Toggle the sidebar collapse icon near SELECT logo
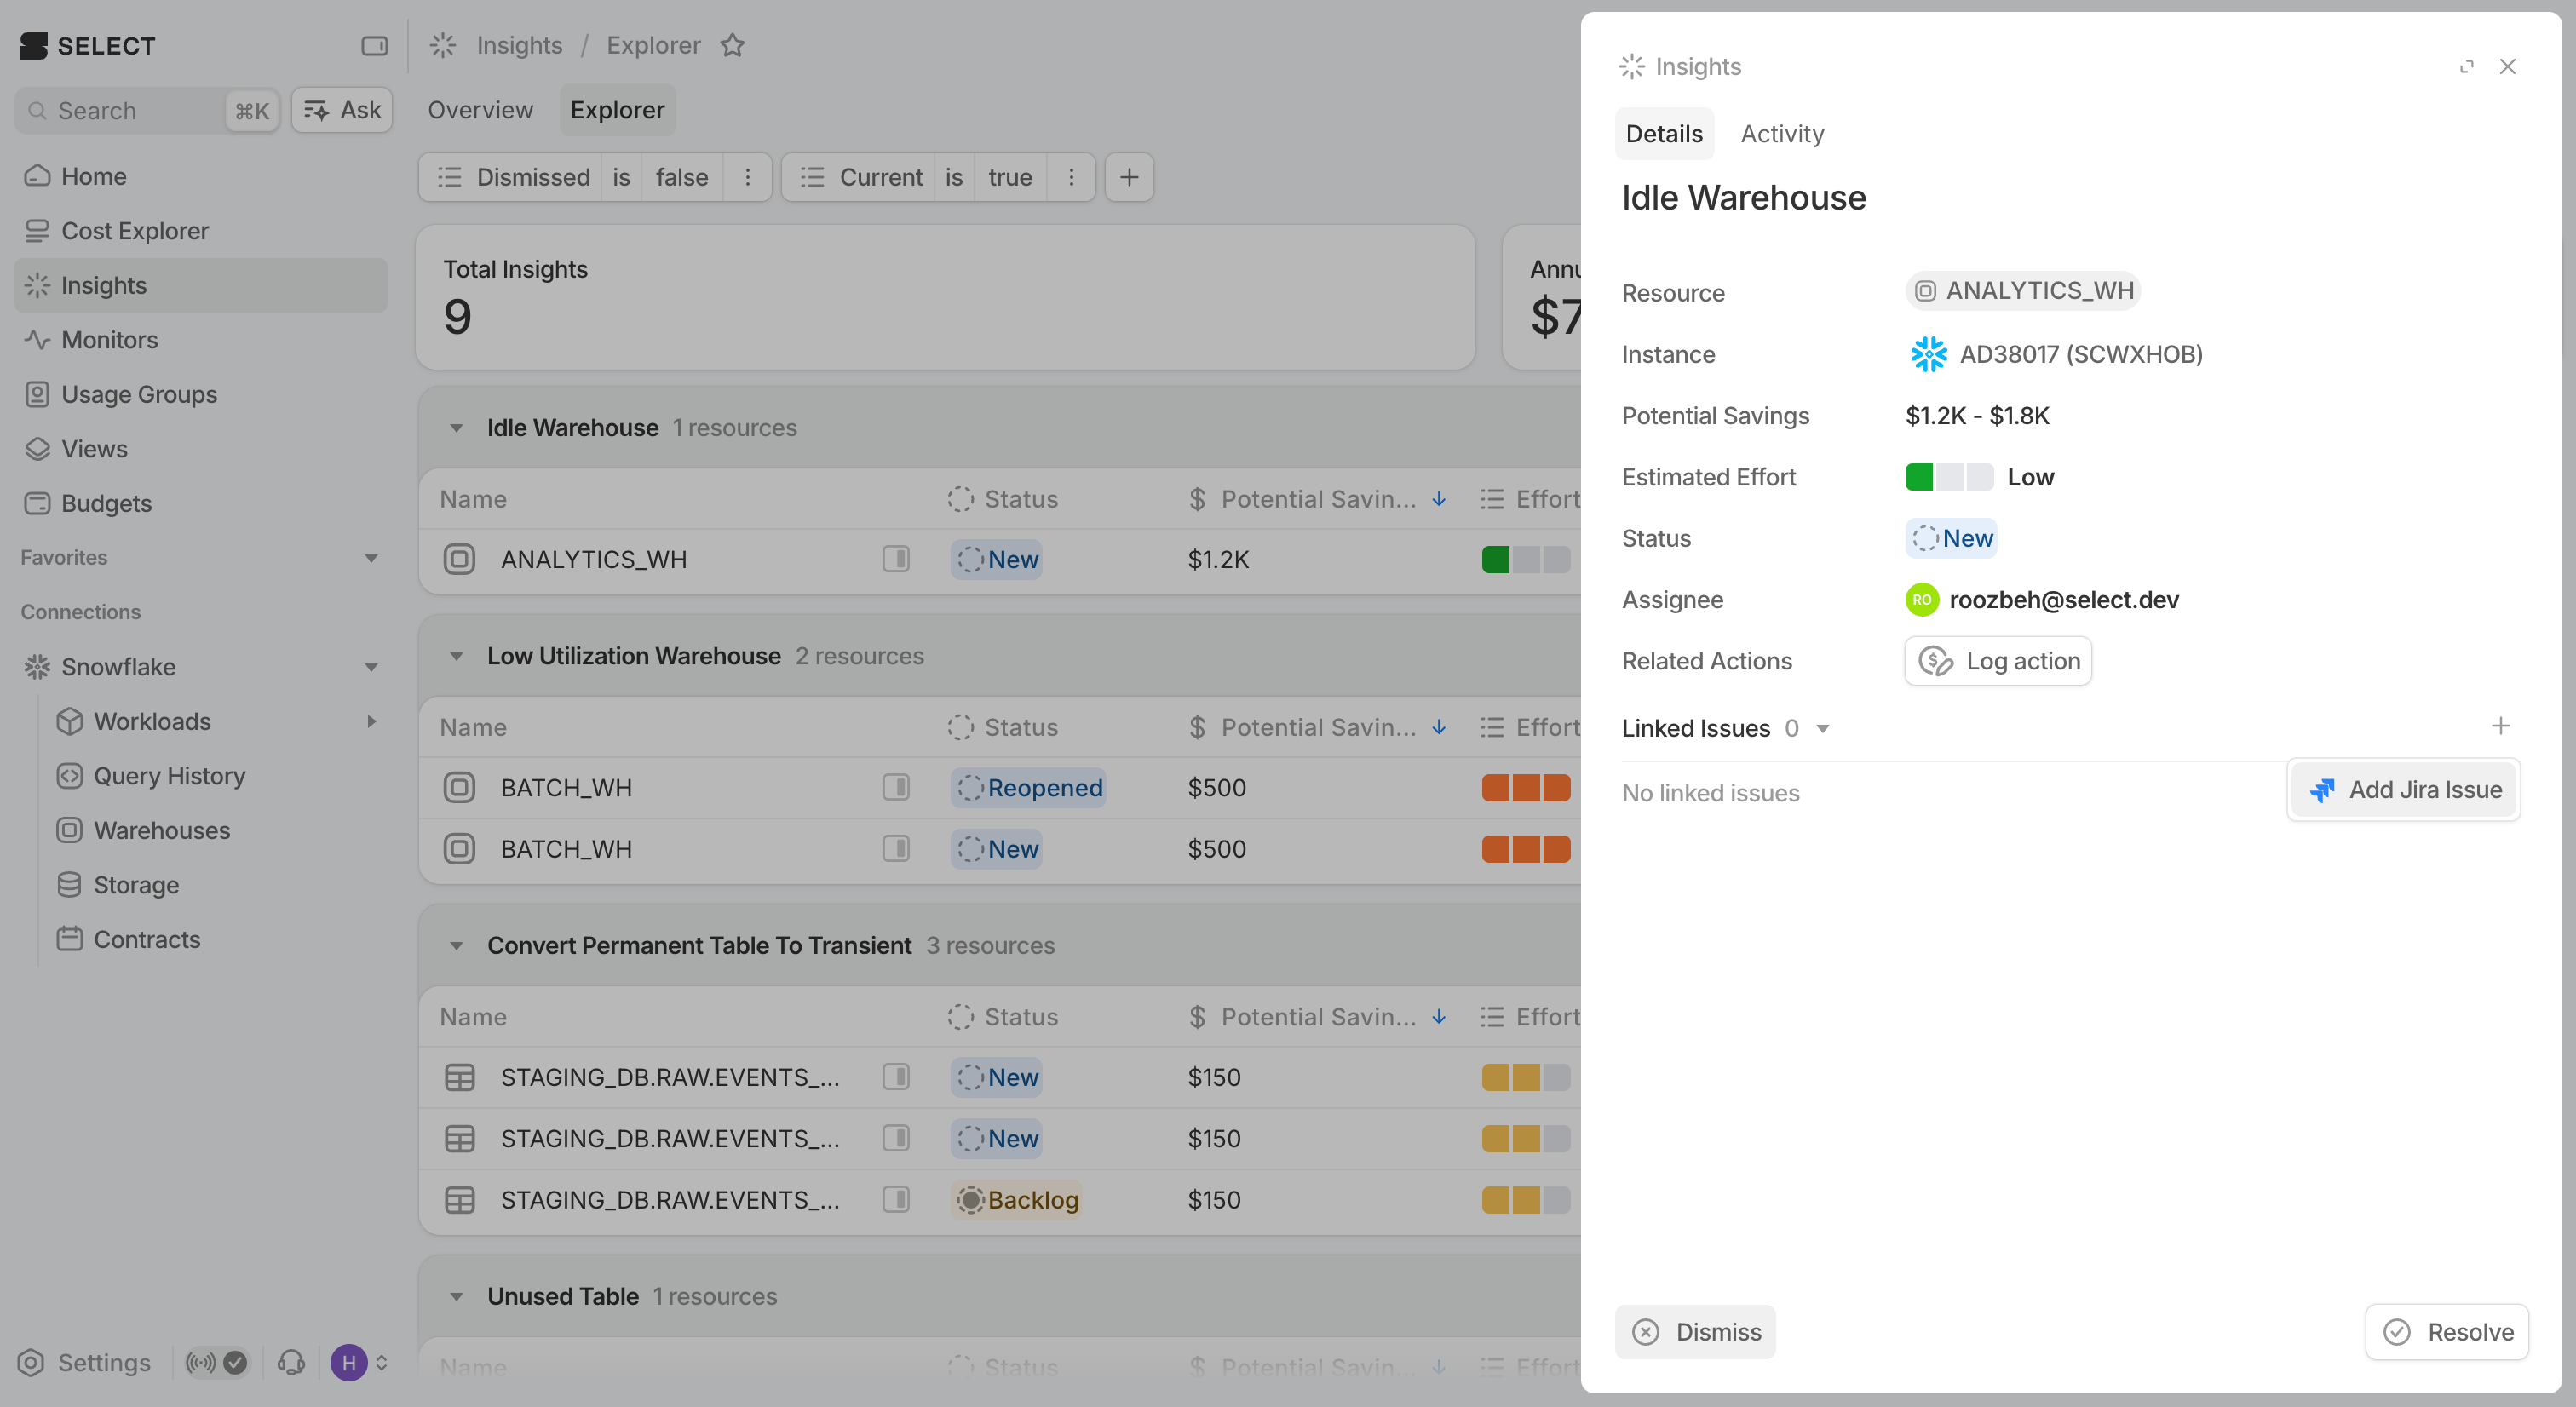This screenshot has width=2576, height=1407. coord(374,45)
